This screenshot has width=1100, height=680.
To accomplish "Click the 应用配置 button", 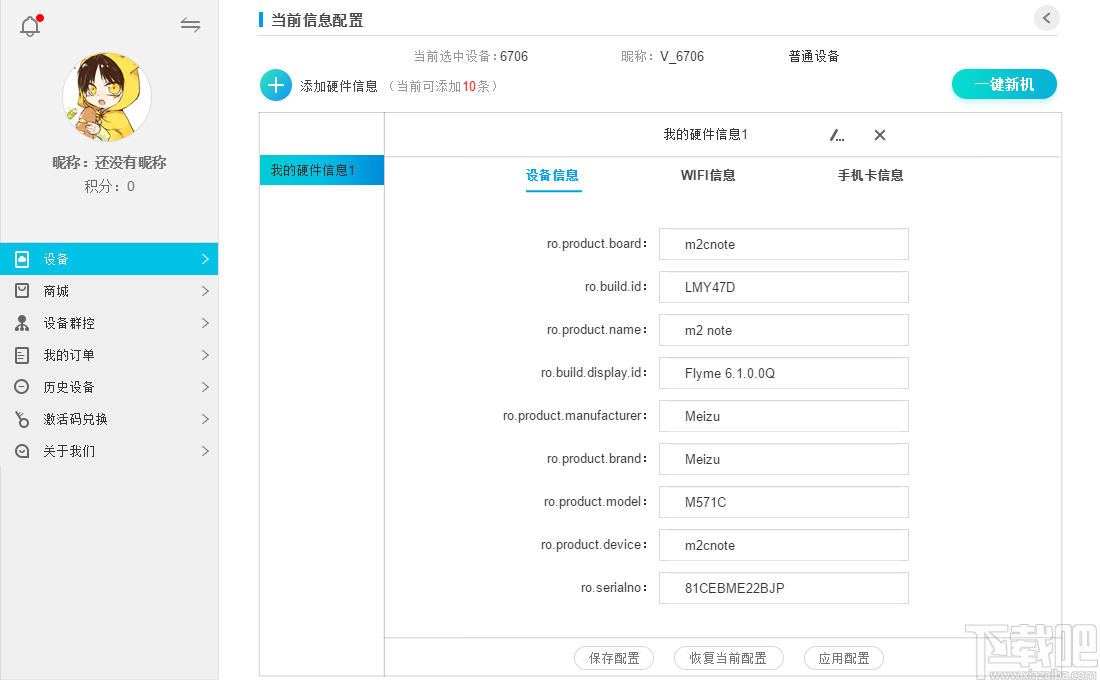I will [x=843, y=658].
